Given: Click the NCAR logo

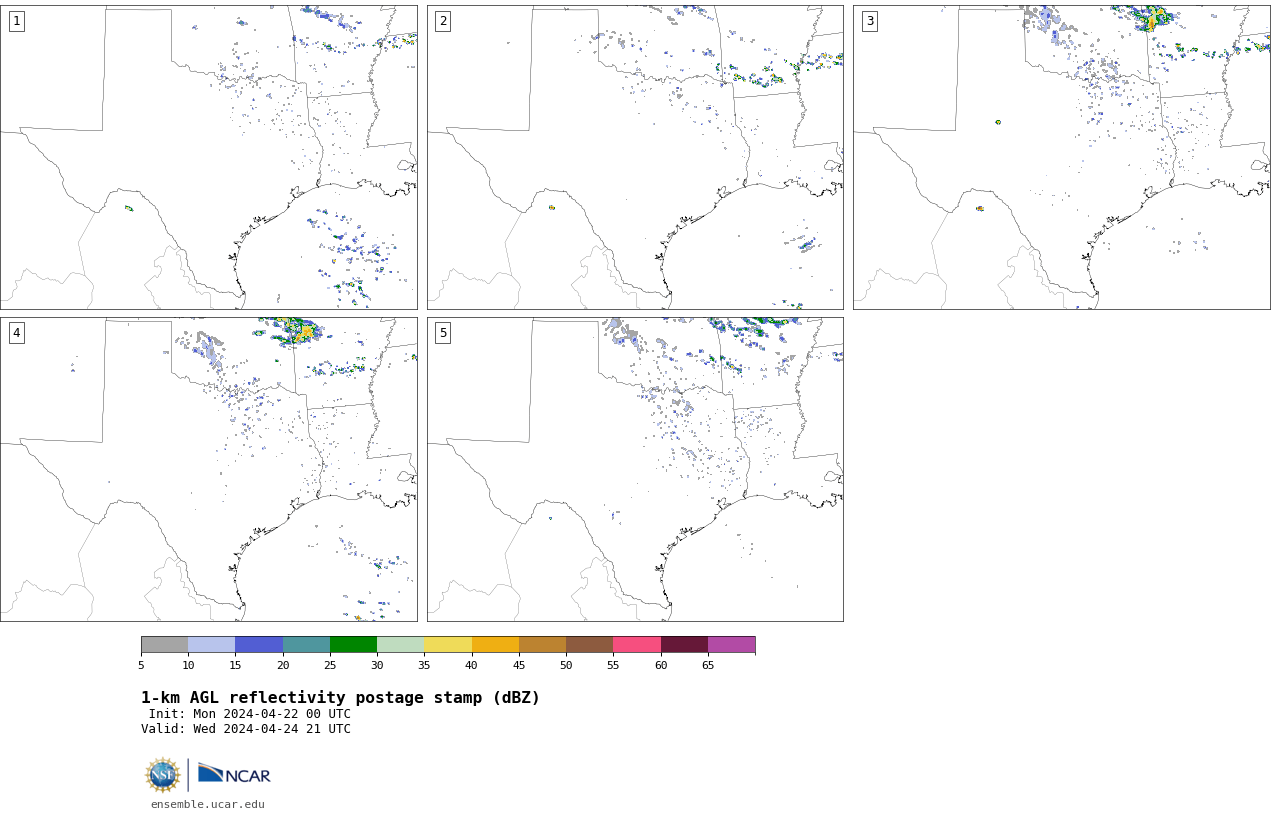Looking at the screenshot, I should 234,774.
